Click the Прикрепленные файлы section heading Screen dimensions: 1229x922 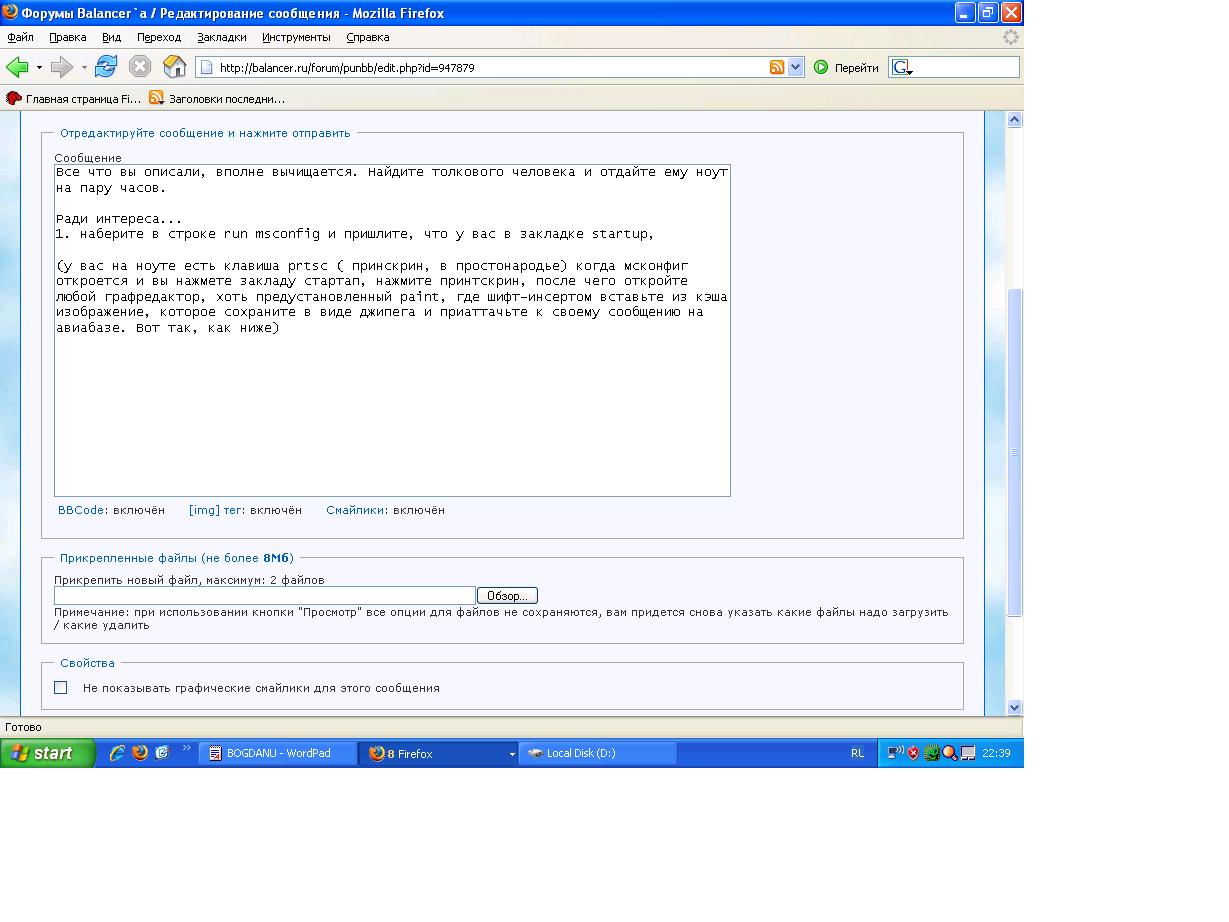click(177, 558)
